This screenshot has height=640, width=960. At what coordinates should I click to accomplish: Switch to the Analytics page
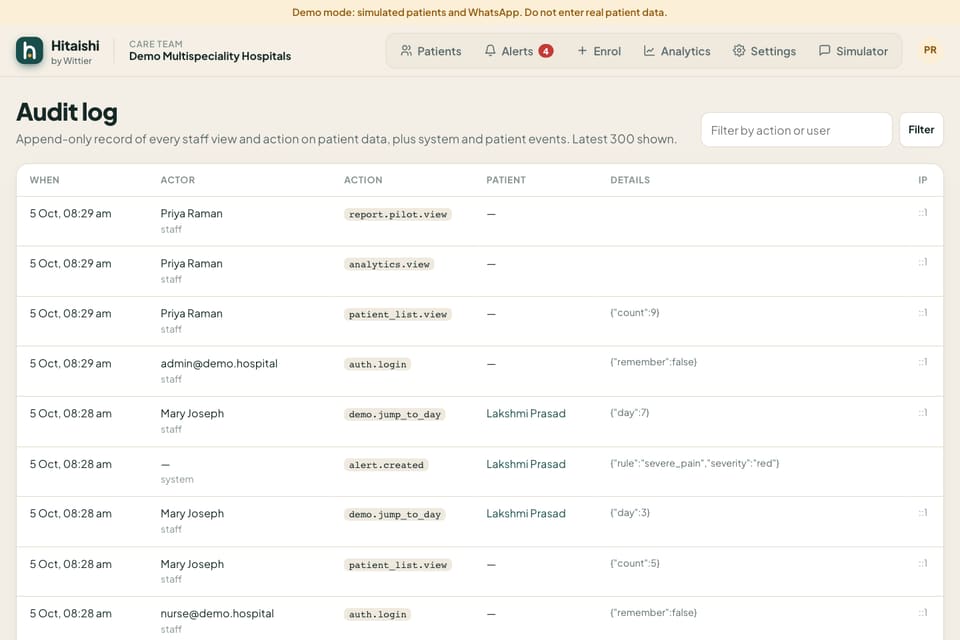click(x=677, y=51)
